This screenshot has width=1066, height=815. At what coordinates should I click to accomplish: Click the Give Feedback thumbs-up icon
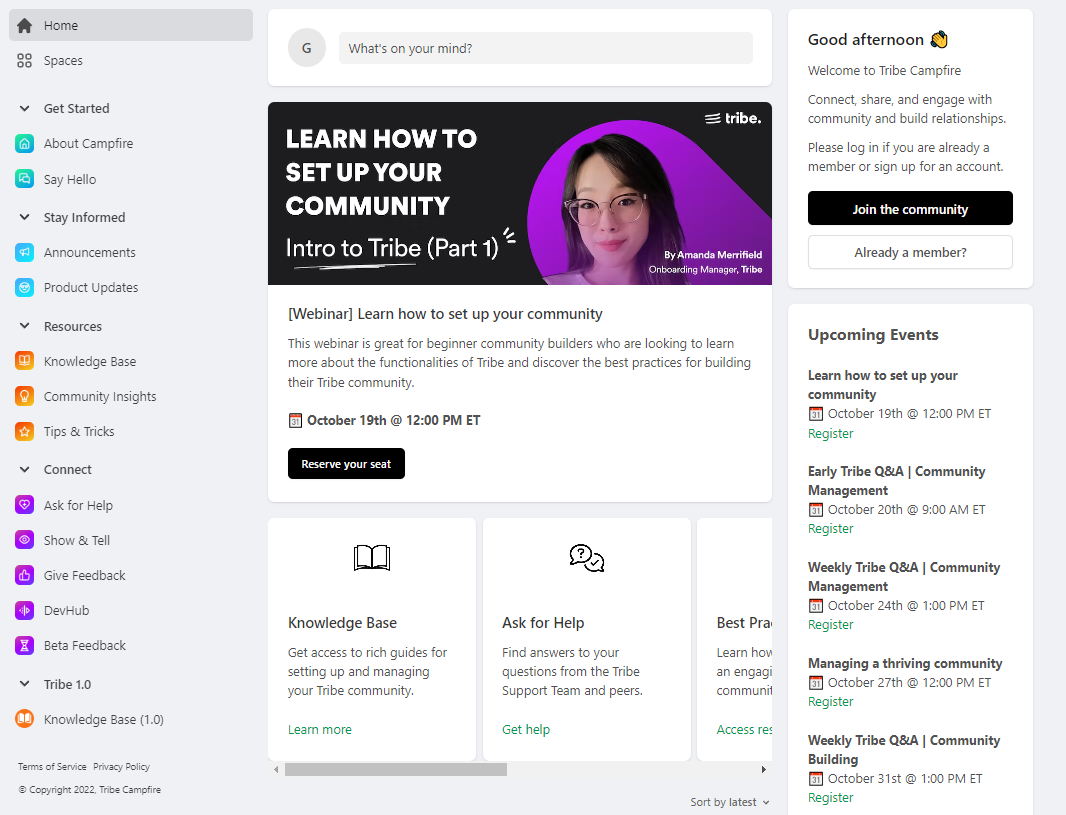pyautogui.click(x=24, y=575)
